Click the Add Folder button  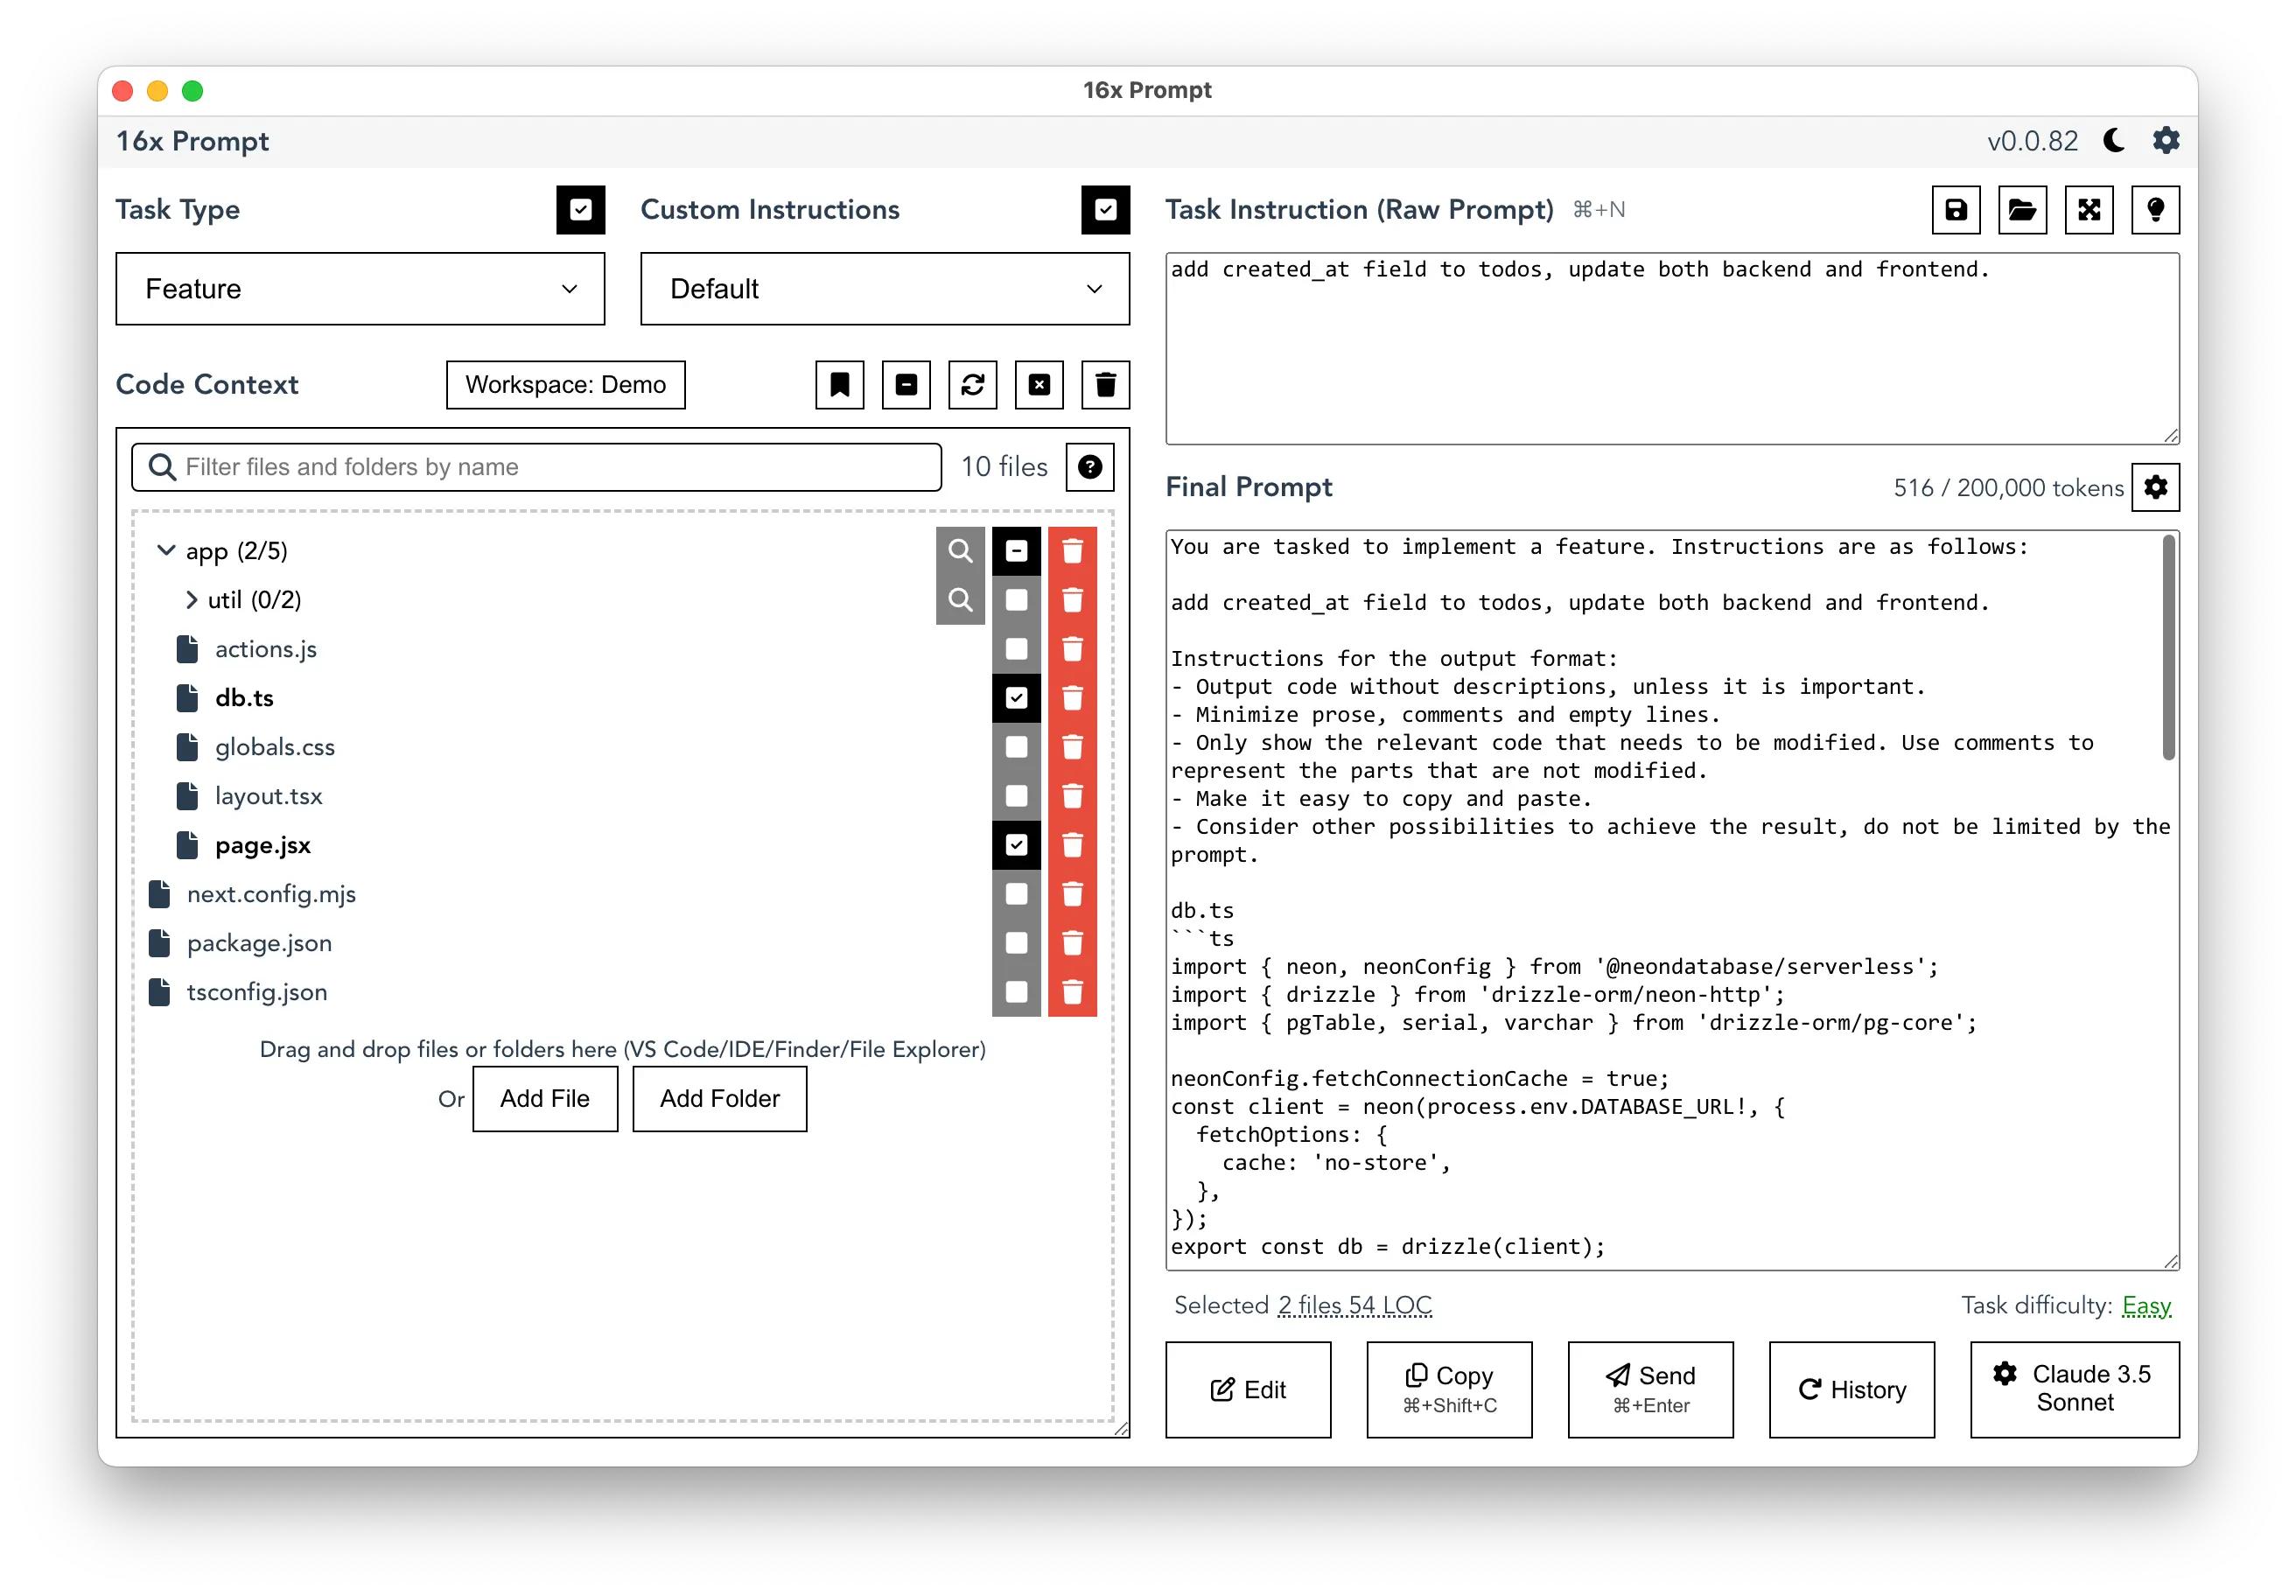[x=718, y=1097]
